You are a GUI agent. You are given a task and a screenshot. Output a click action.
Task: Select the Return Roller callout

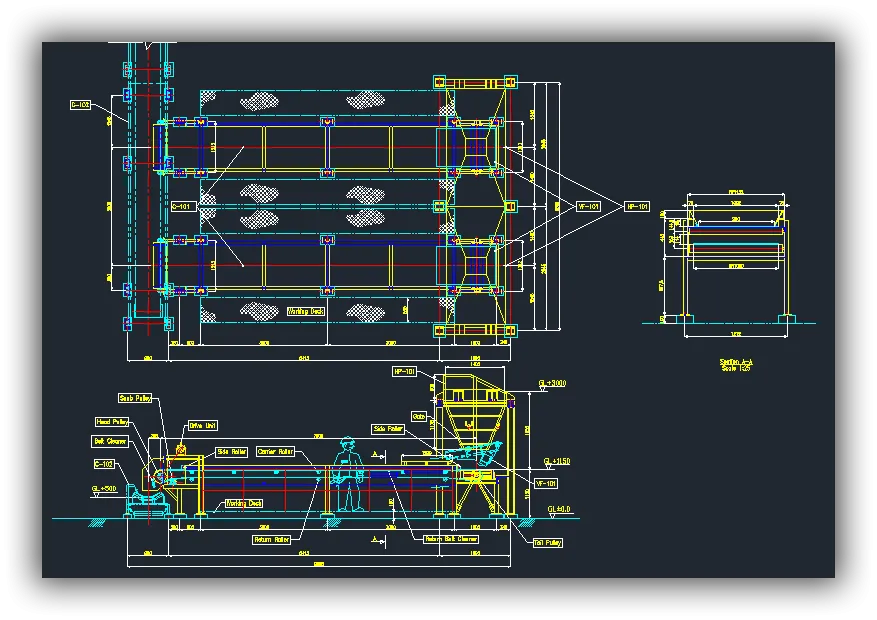point(272,539)
